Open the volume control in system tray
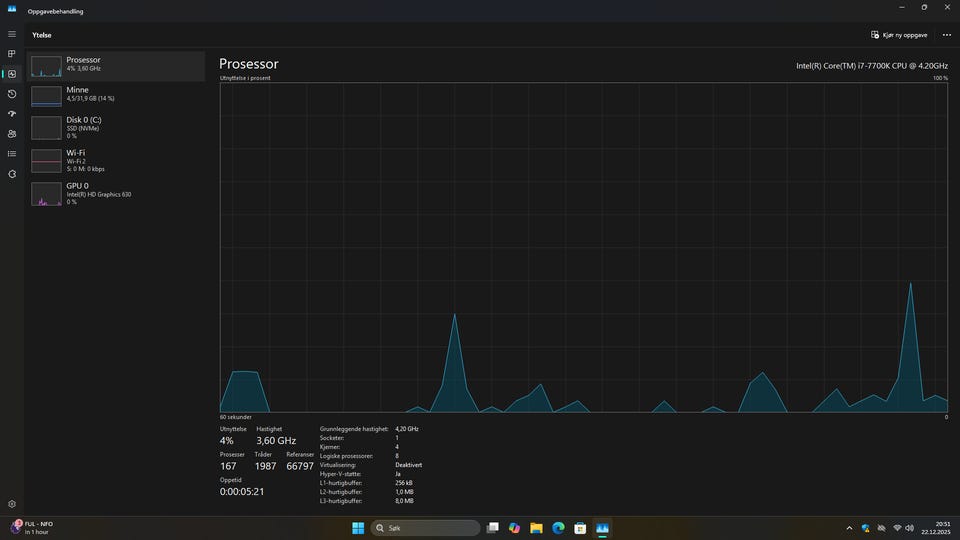This screenshot has height=540, width=960. (x=911, y=528)
